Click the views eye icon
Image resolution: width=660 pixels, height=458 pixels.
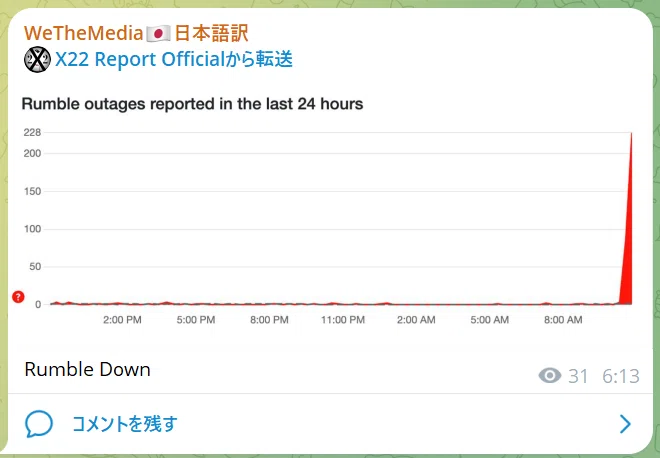[550, 375]
